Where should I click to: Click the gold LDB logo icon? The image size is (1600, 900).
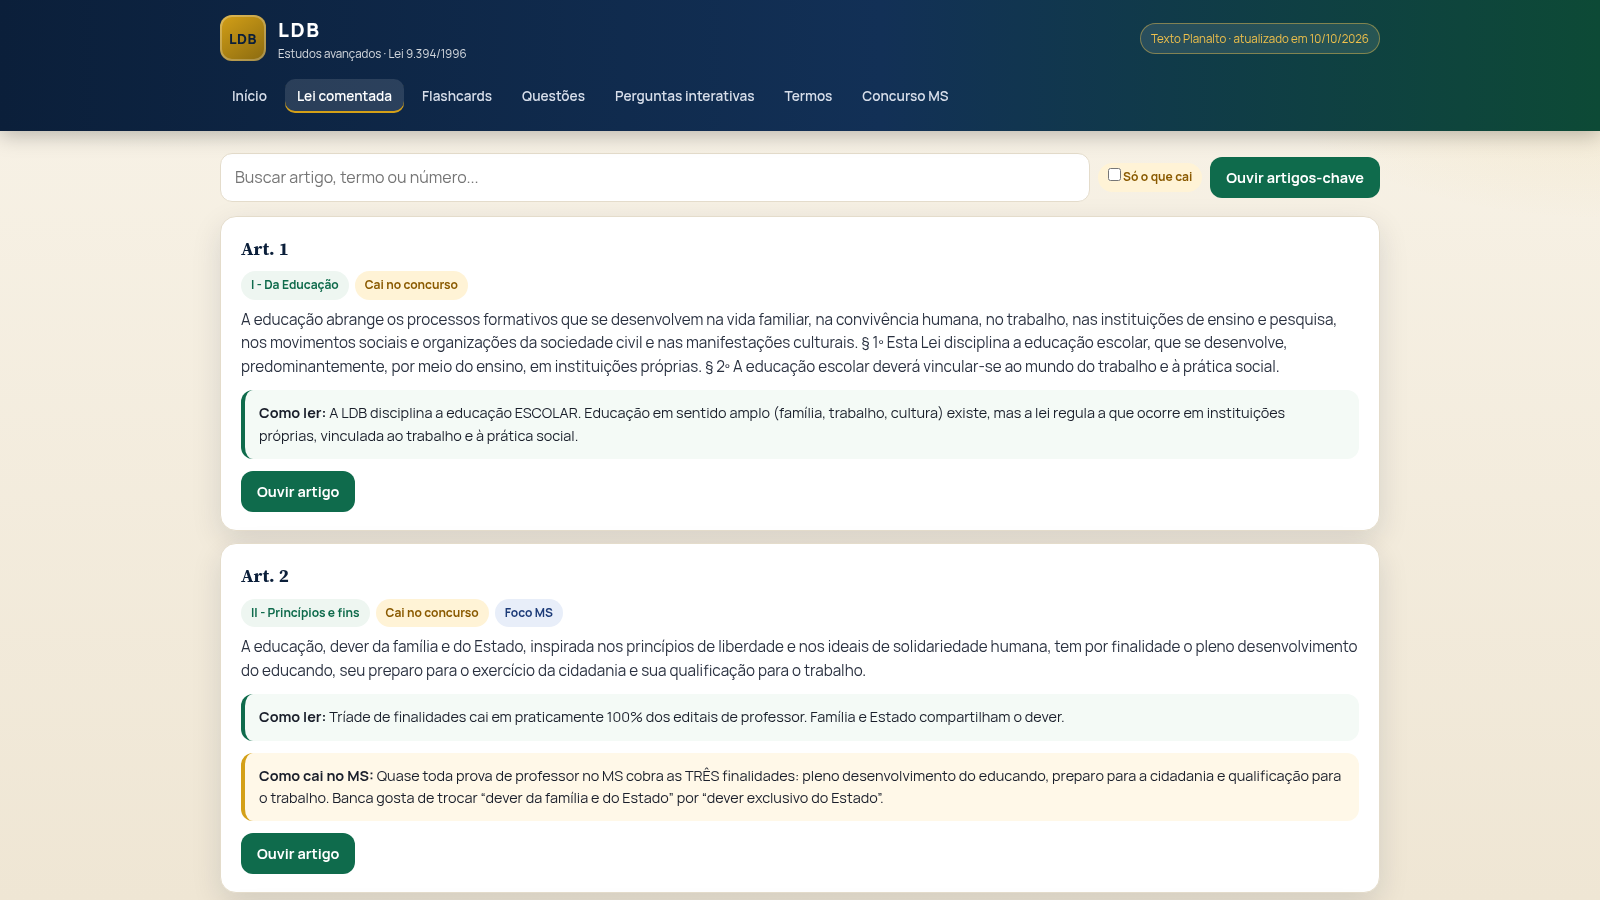click(x=243, y=38)
